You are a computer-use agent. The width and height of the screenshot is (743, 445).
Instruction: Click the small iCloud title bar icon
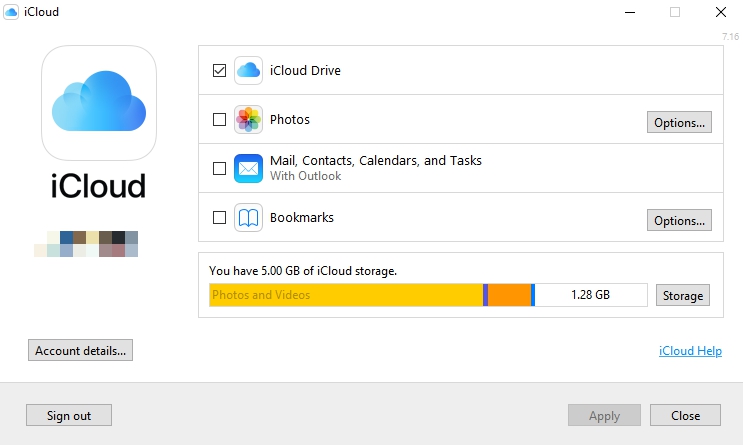pos(11,12)
